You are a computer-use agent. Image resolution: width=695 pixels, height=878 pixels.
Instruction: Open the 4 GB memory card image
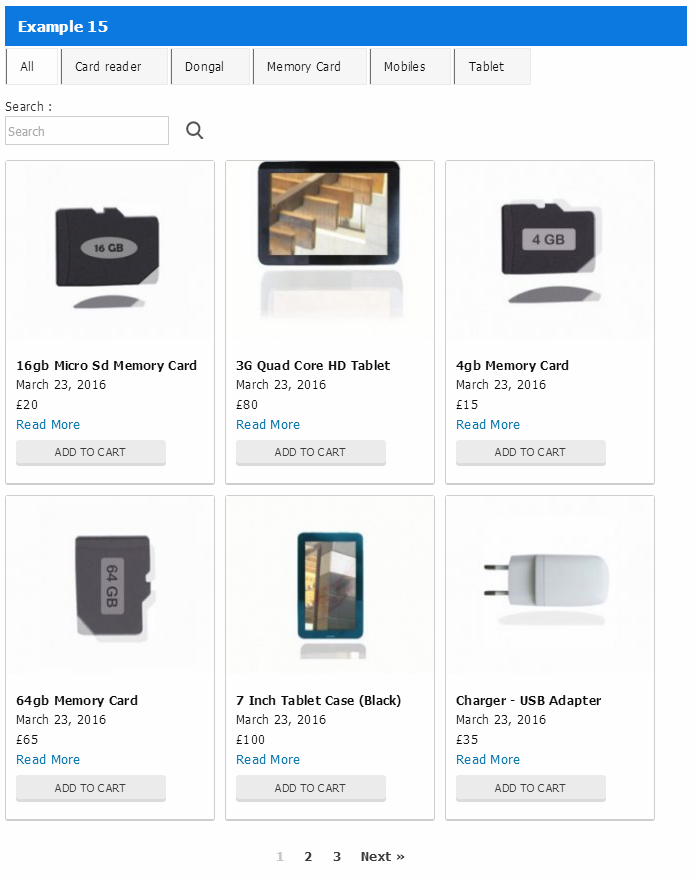pos(550,250)
